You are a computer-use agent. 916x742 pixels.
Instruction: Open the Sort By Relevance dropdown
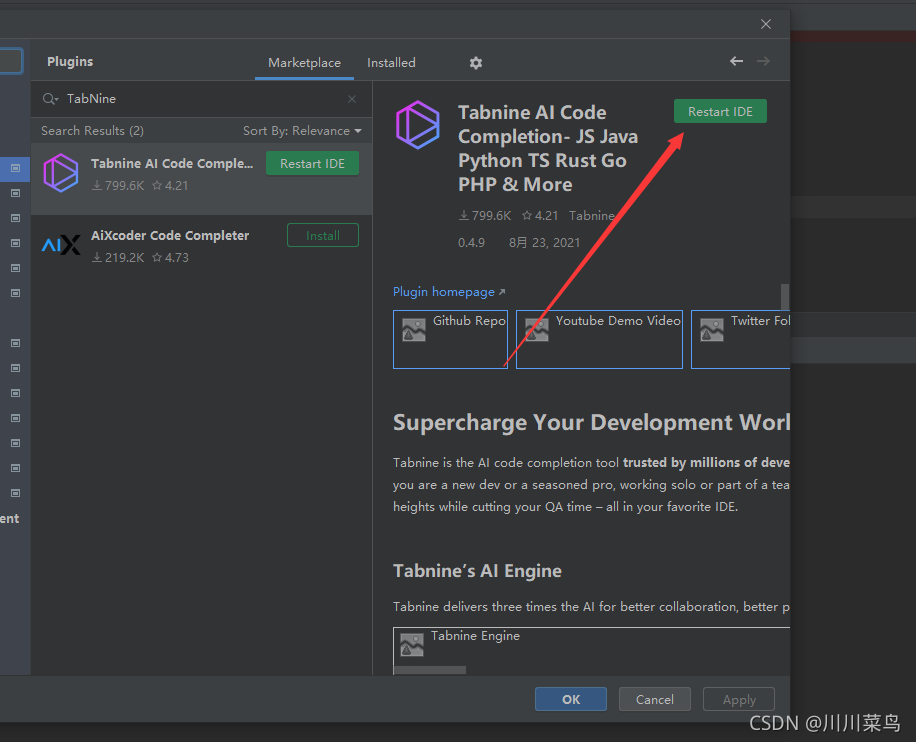pos(302,131)
